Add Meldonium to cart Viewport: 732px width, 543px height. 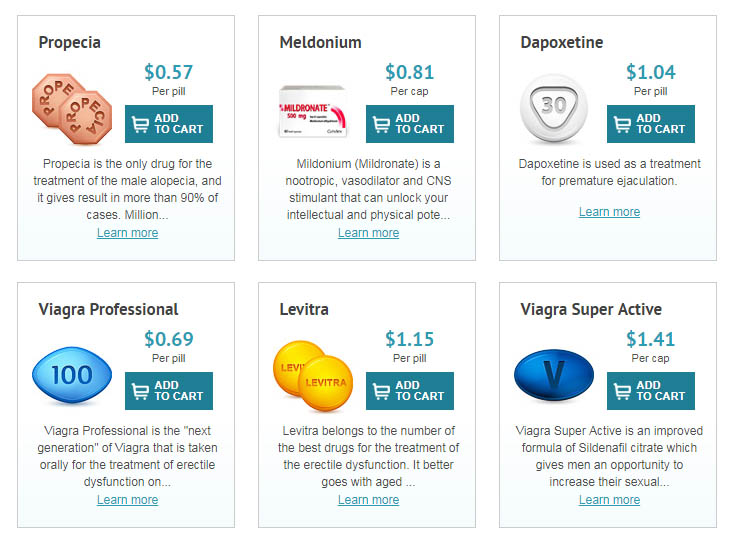410,124
